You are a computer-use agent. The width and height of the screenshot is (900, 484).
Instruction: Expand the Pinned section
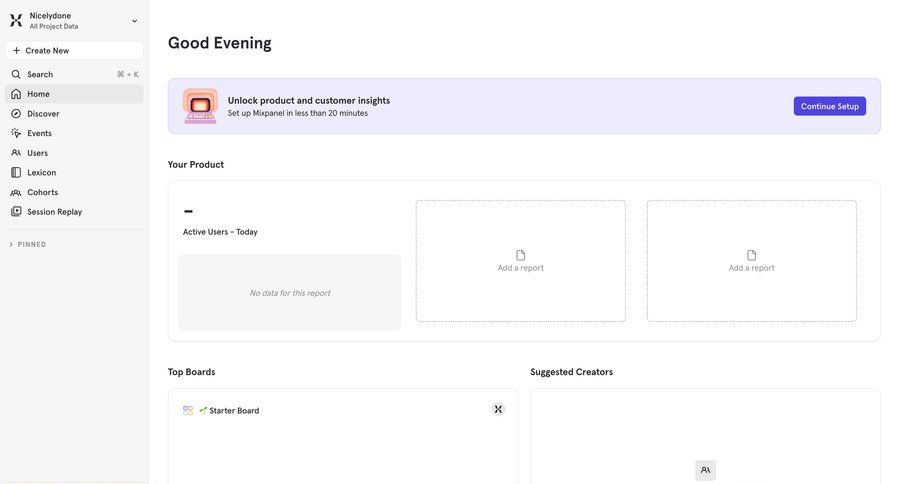tap(12, 244)
